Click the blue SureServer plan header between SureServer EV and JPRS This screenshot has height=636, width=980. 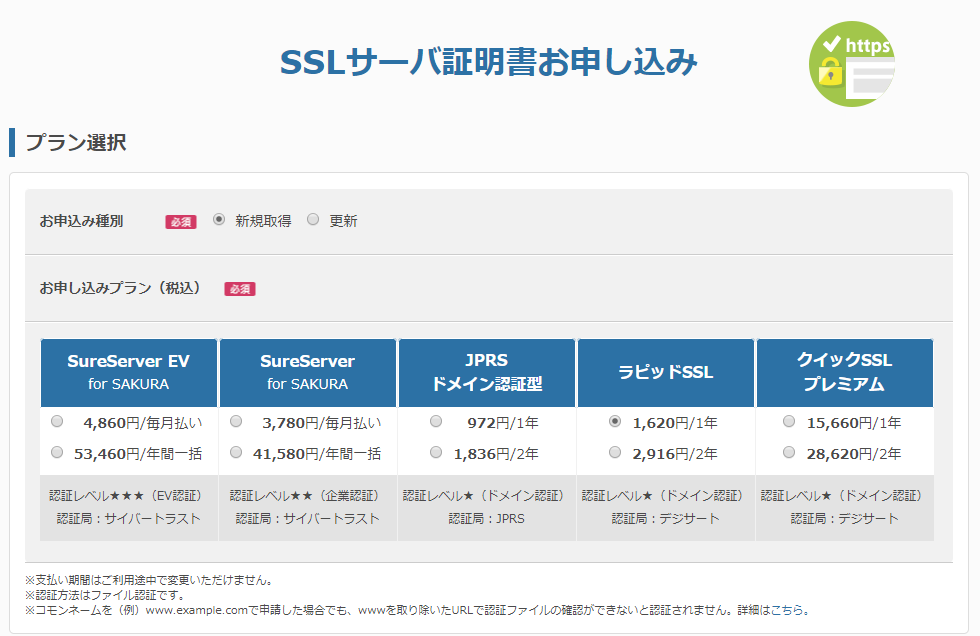click(308, 373)
